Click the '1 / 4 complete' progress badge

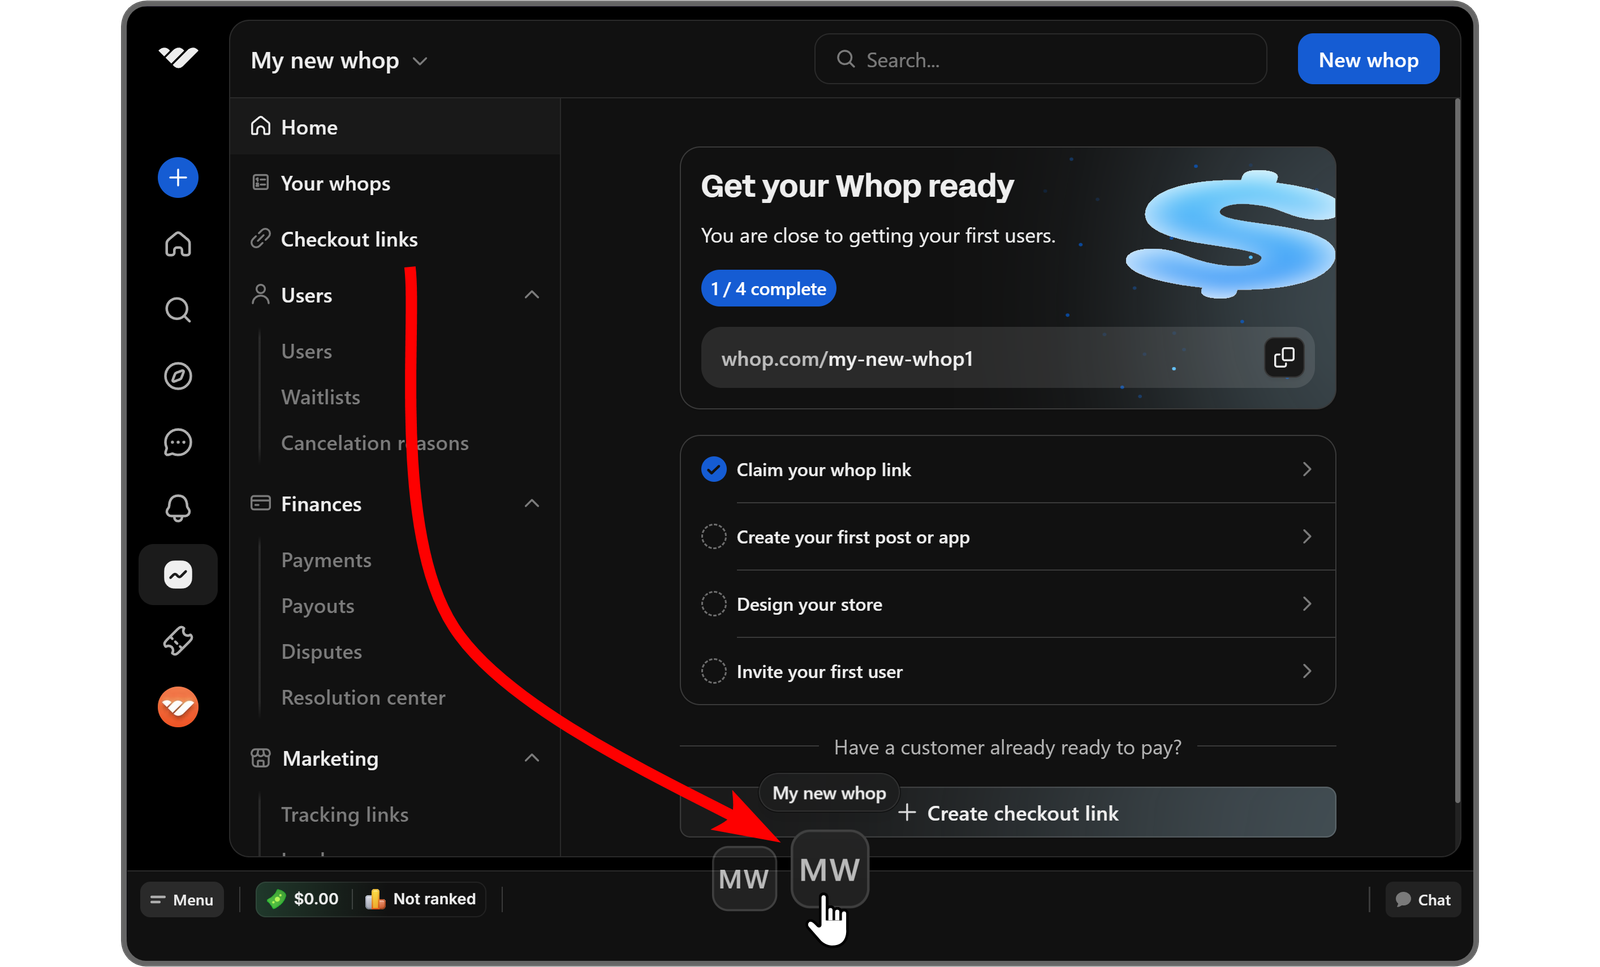click(x=768, y=288)
